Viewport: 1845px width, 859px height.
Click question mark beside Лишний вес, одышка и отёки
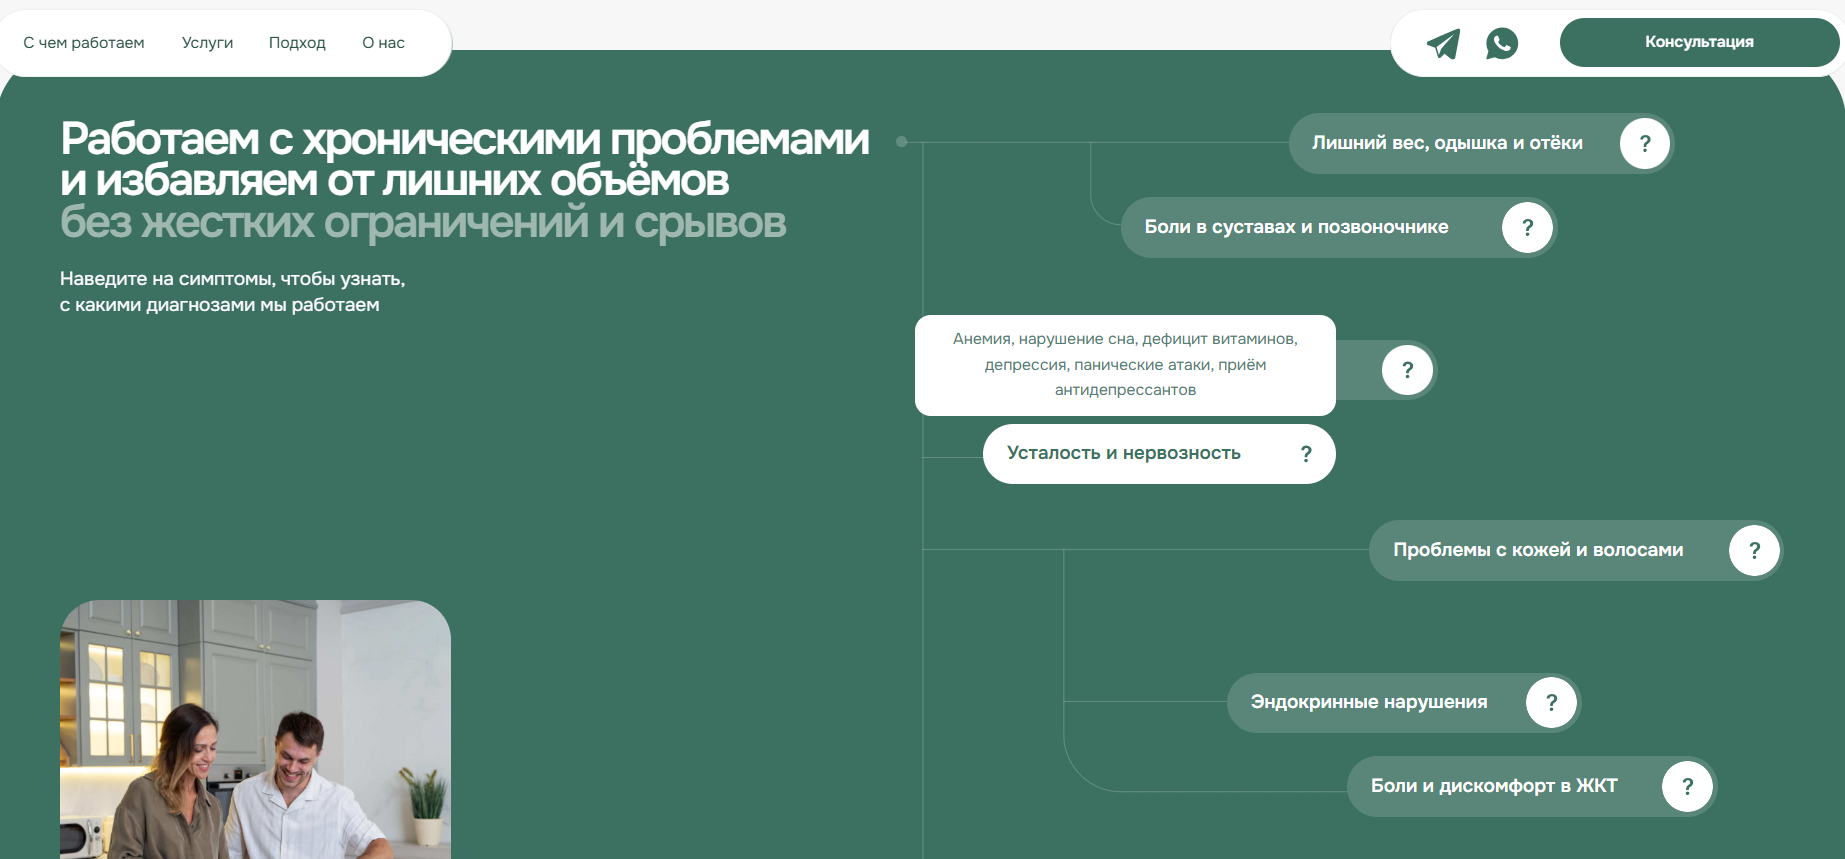[x=1645, y=144]
